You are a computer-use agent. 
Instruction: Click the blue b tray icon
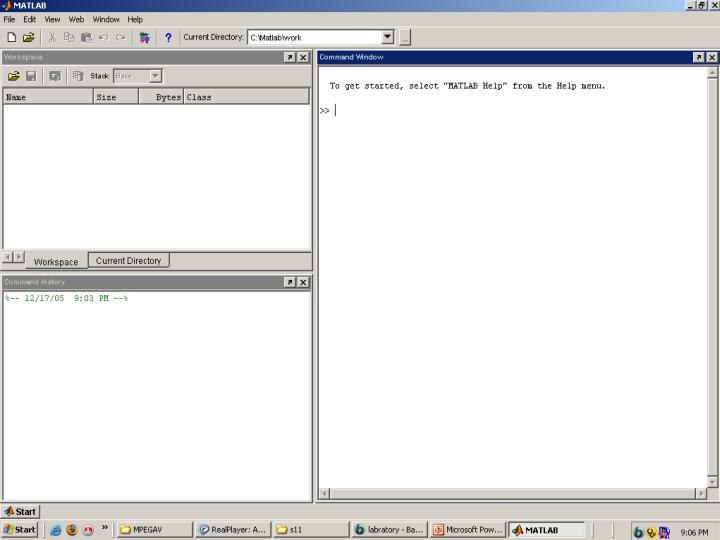pyautogui.click(x=638, y=532)
